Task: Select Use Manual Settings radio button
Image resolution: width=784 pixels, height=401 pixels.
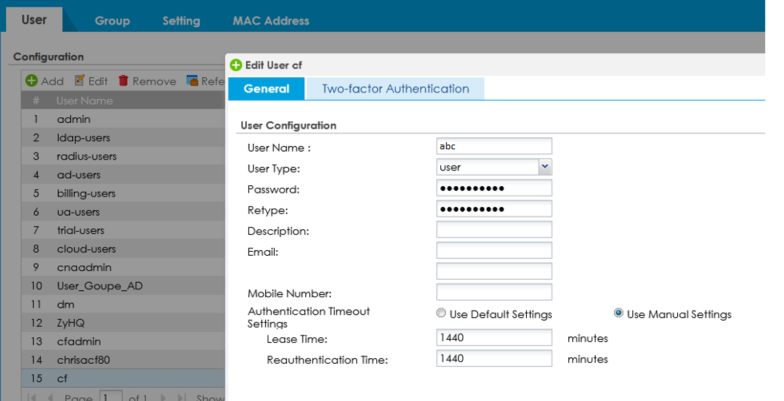Action: (x=619, y=314)
